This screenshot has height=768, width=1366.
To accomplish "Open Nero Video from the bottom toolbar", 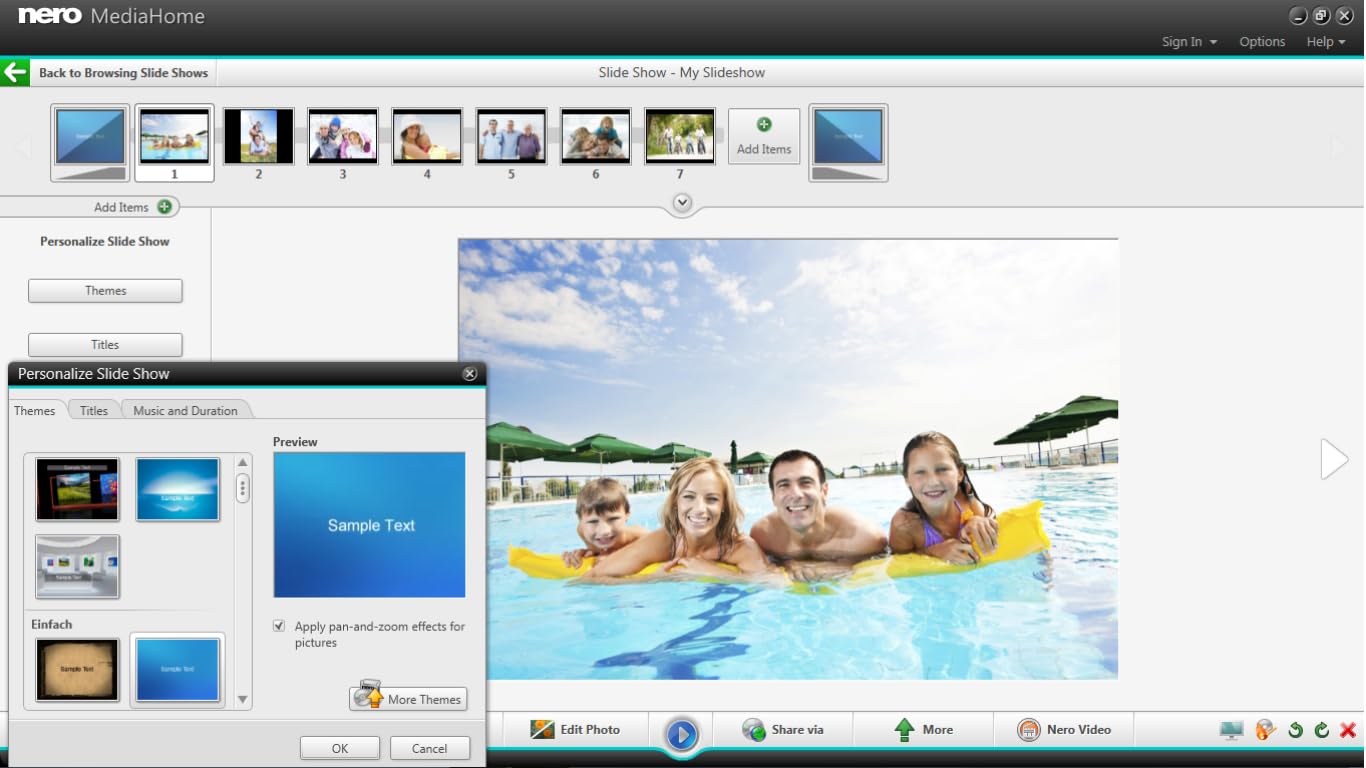I will point(1064,730).
